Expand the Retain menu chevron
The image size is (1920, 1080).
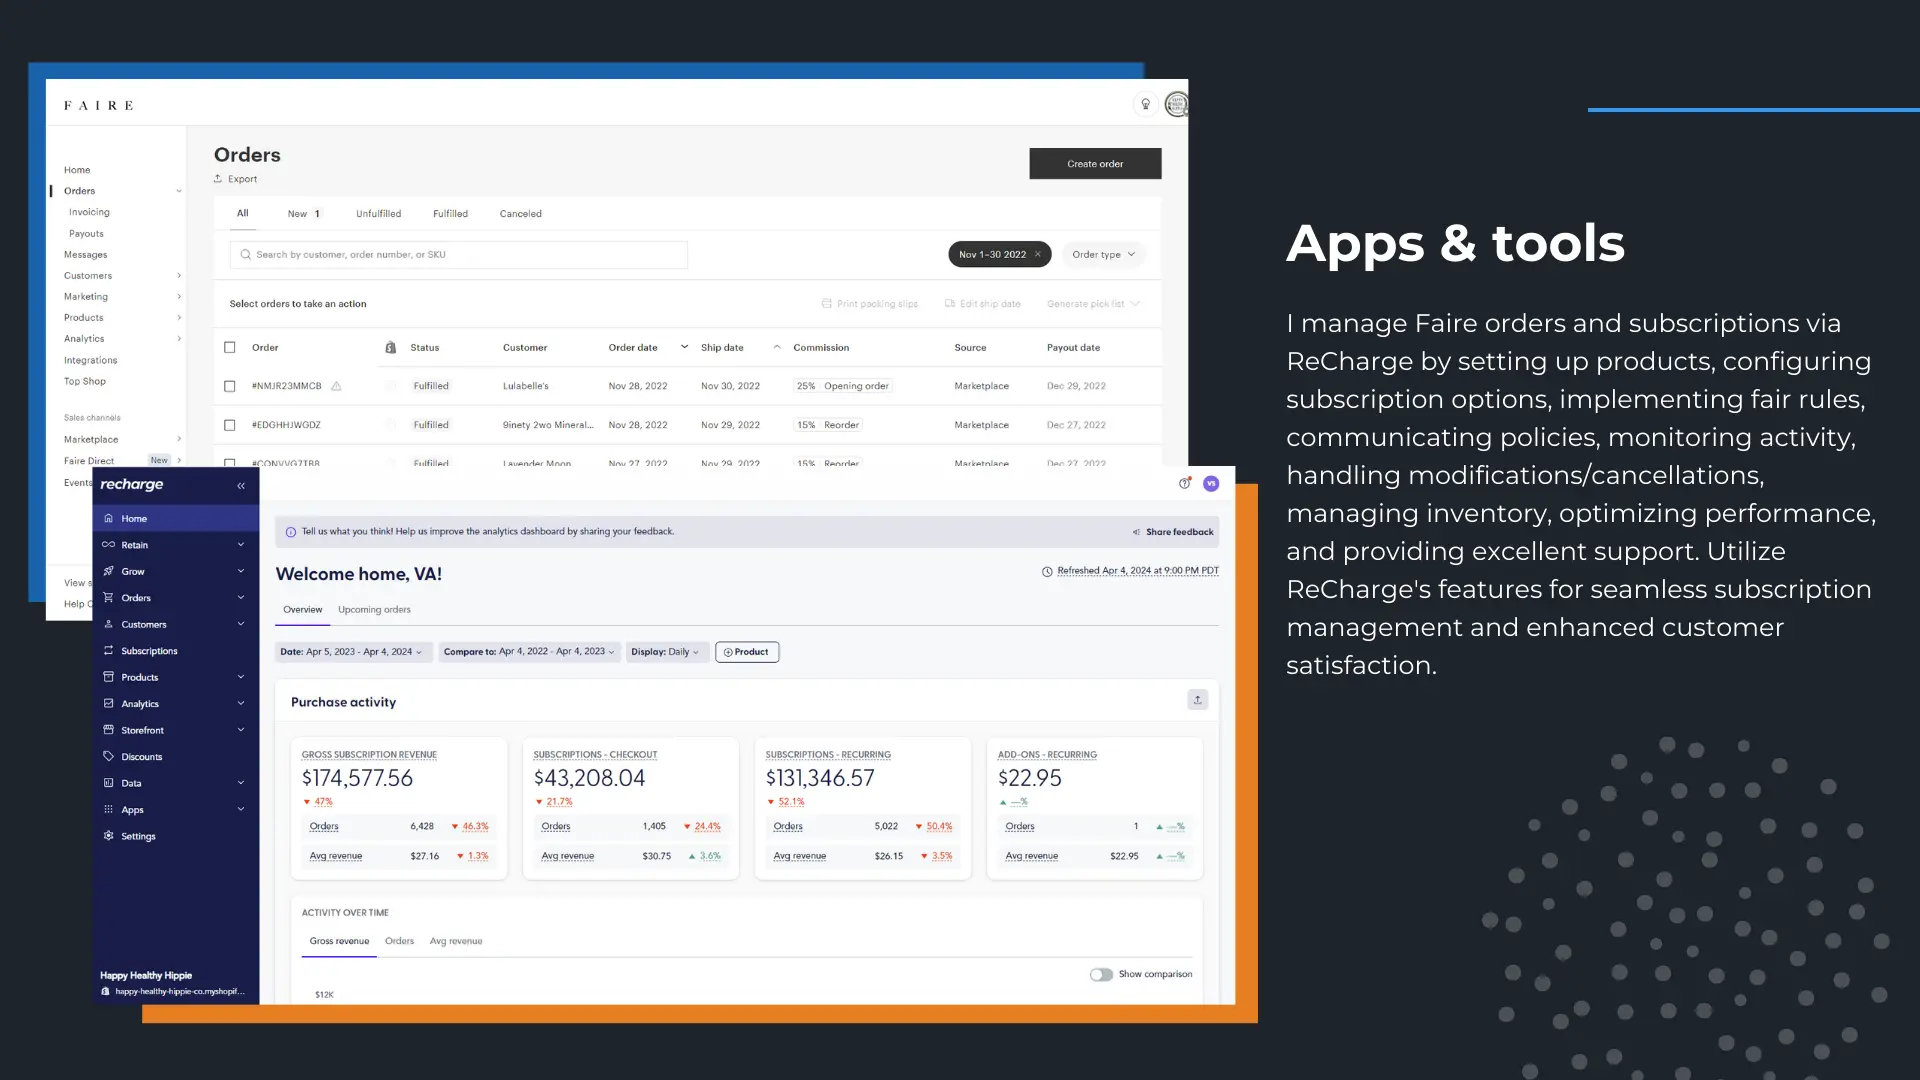pyautogui.click(x=241, y=545)
